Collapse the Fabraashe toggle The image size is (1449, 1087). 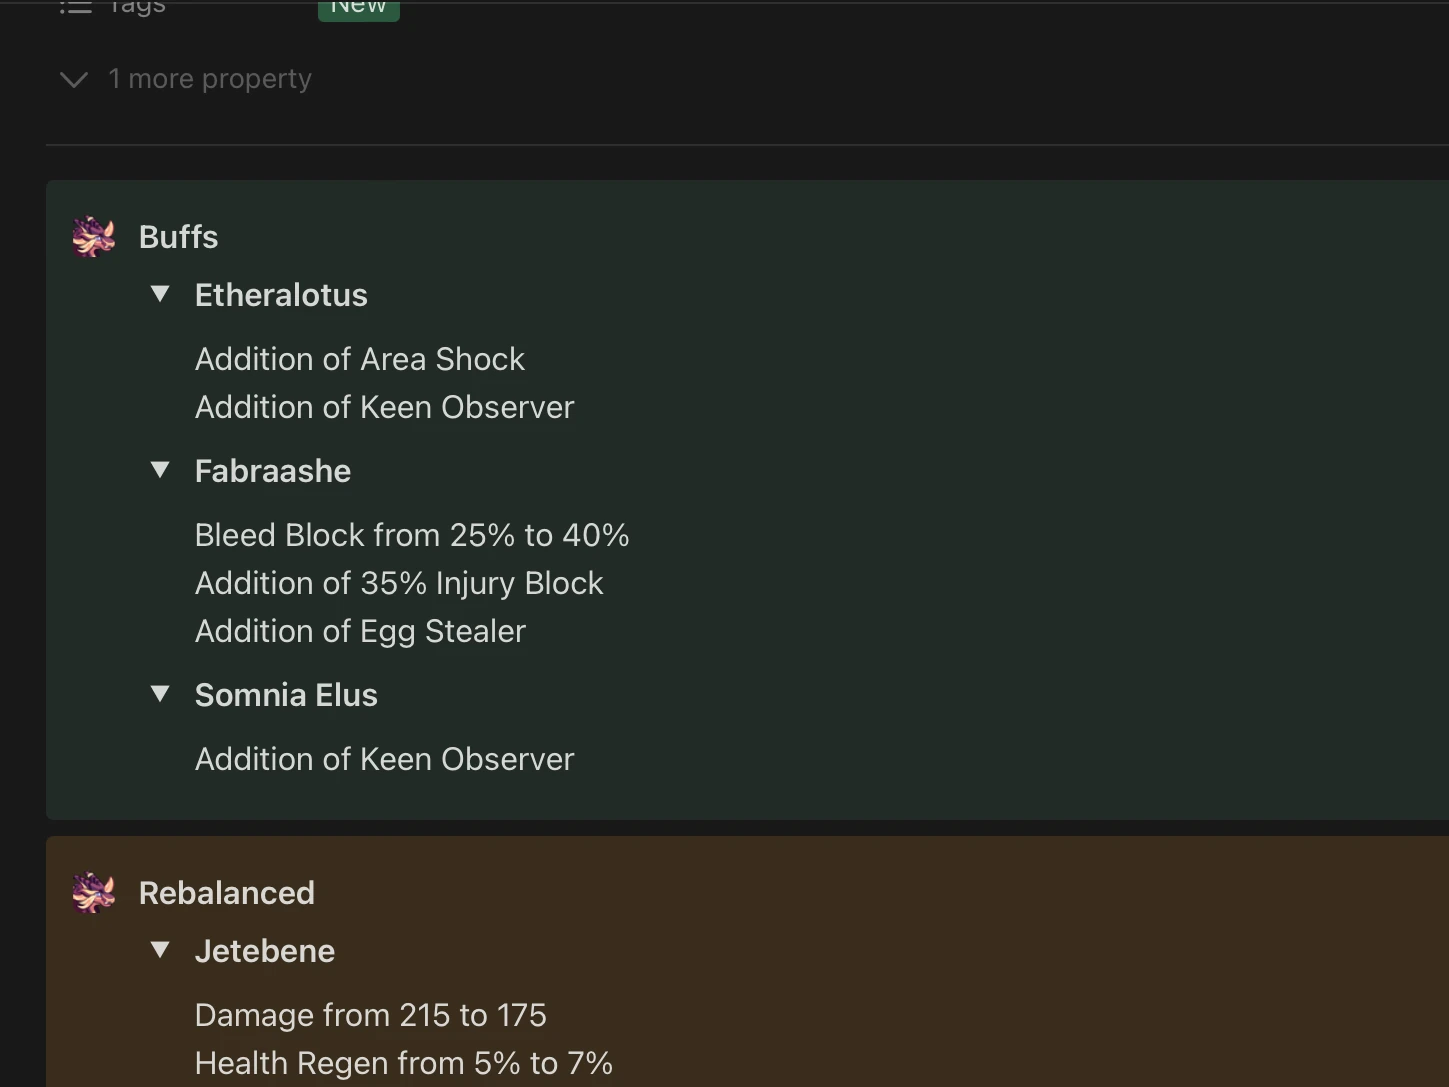pos(160,470)
